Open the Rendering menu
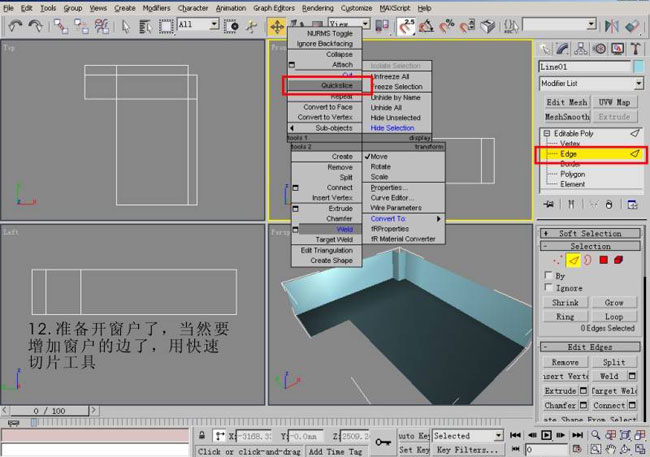 point(318,8)
